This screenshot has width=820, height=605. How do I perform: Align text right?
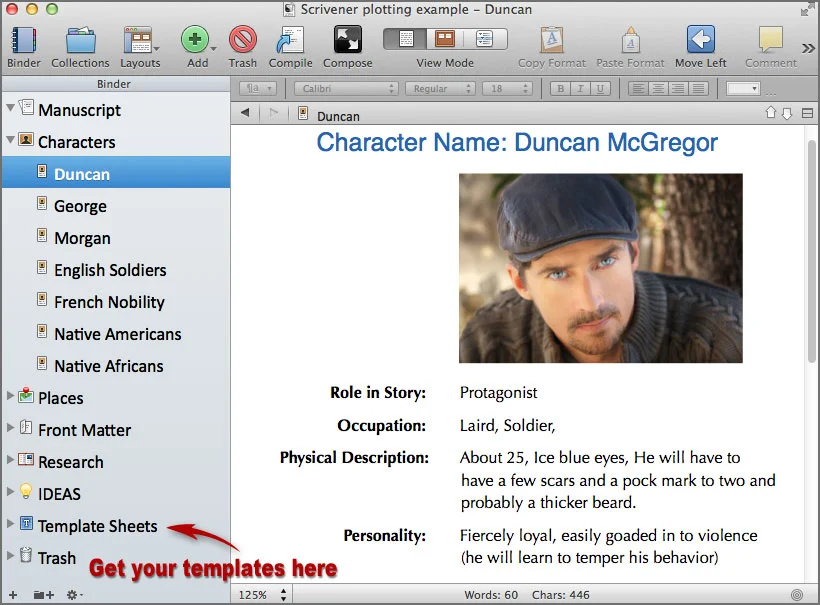tap(678, 89)
